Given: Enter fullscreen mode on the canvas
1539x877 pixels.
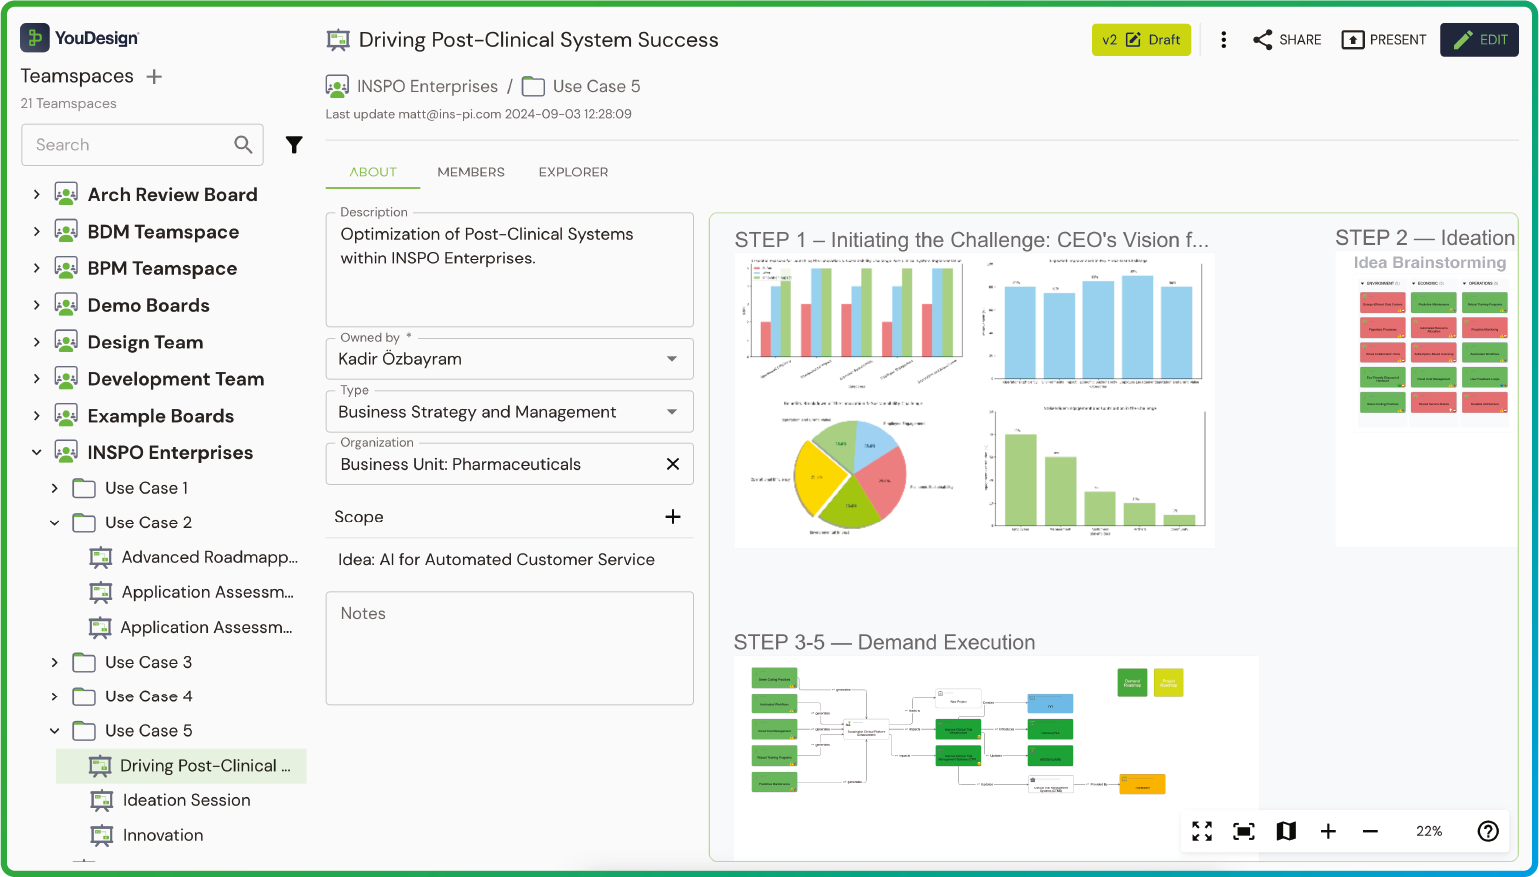Looking at the screenshot, I should coord(1202,831).
